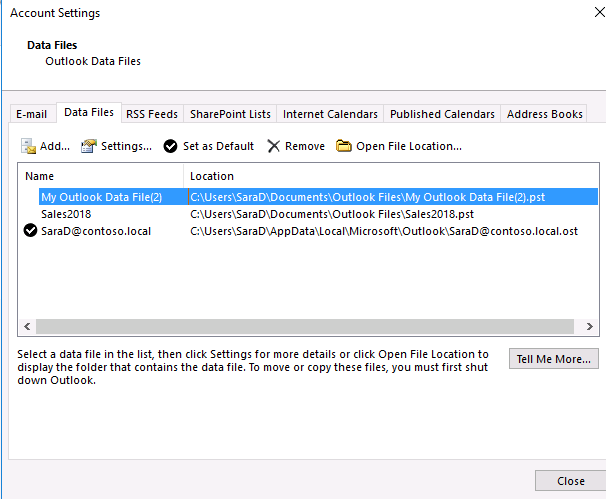Screen dimensions: 606x499
Task: Open the Published Calendars tab
Action: pyautogui.click(x=442, y=114)
